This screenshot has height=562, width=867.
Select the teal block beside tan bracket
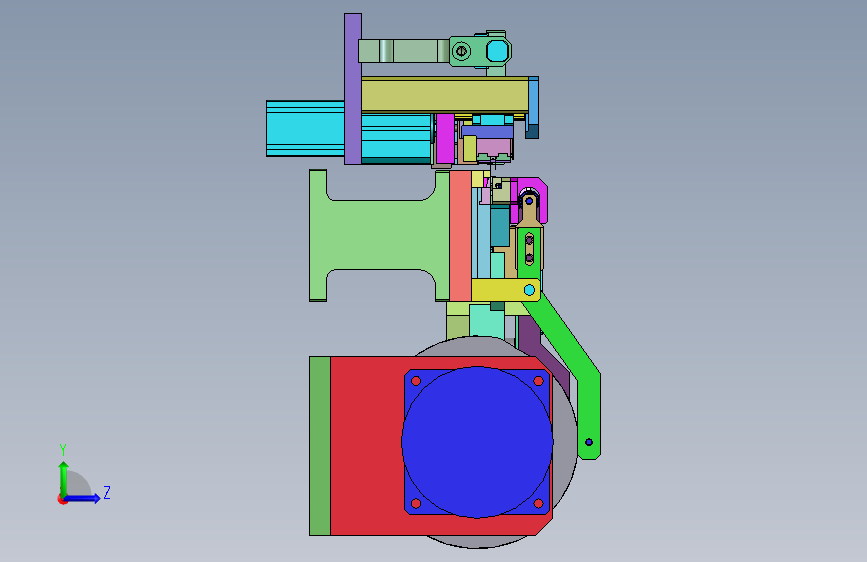500,227
